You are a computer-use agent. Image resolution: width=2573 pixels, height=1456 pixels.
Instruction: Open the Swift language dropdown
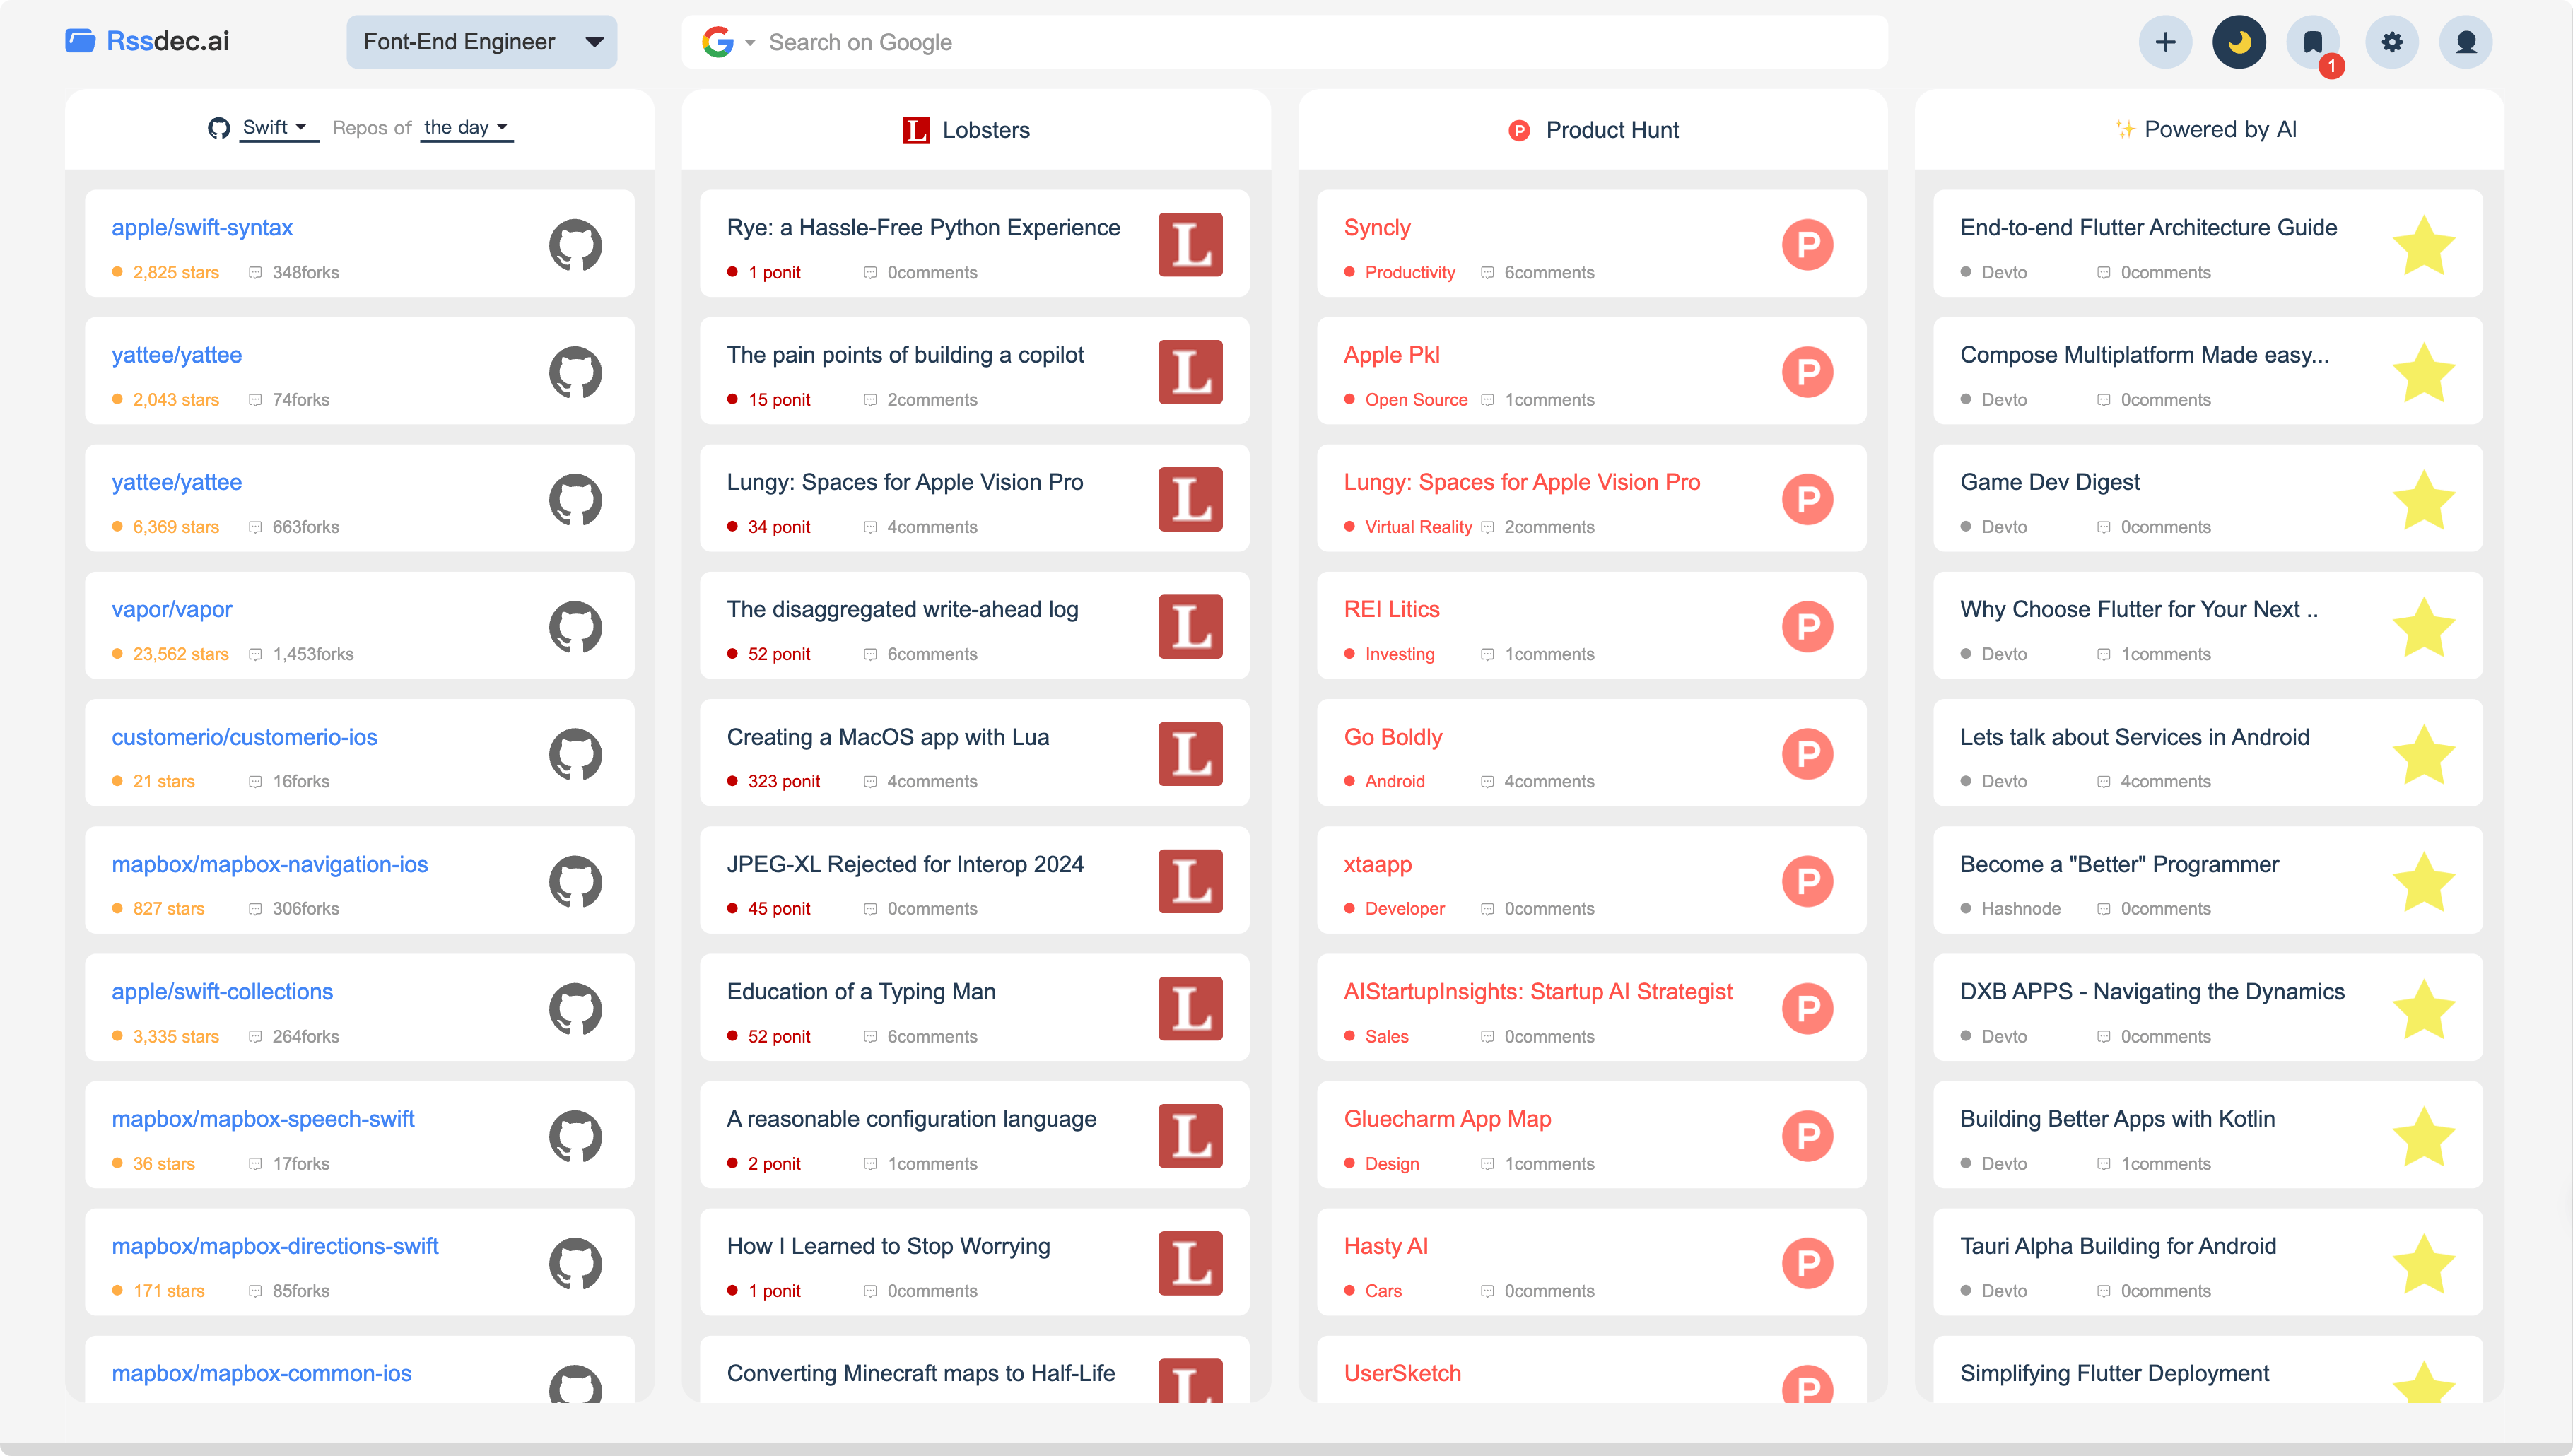pyautogui.click(x=274, y=127)
